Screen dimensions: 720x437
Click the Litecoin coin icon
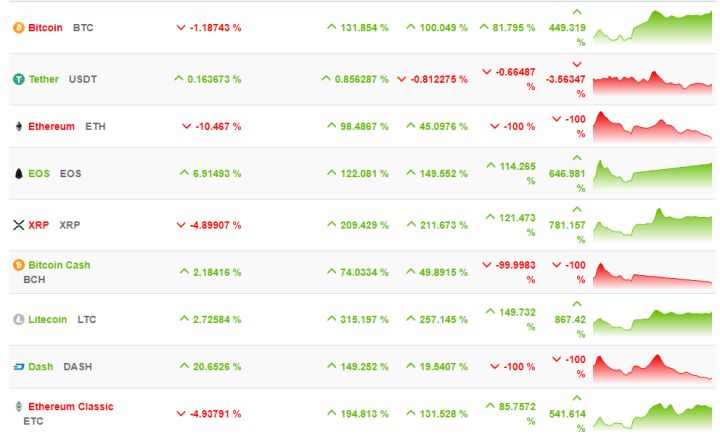click(18, 320)
